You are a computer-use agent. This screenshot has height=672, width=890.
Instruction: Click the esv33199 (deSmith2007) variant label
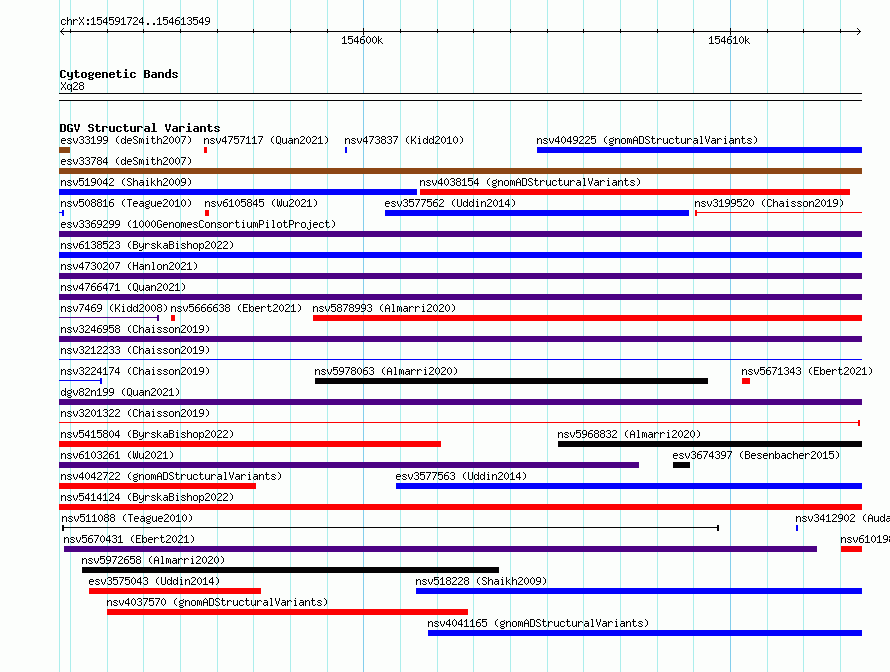coord(126,140)
